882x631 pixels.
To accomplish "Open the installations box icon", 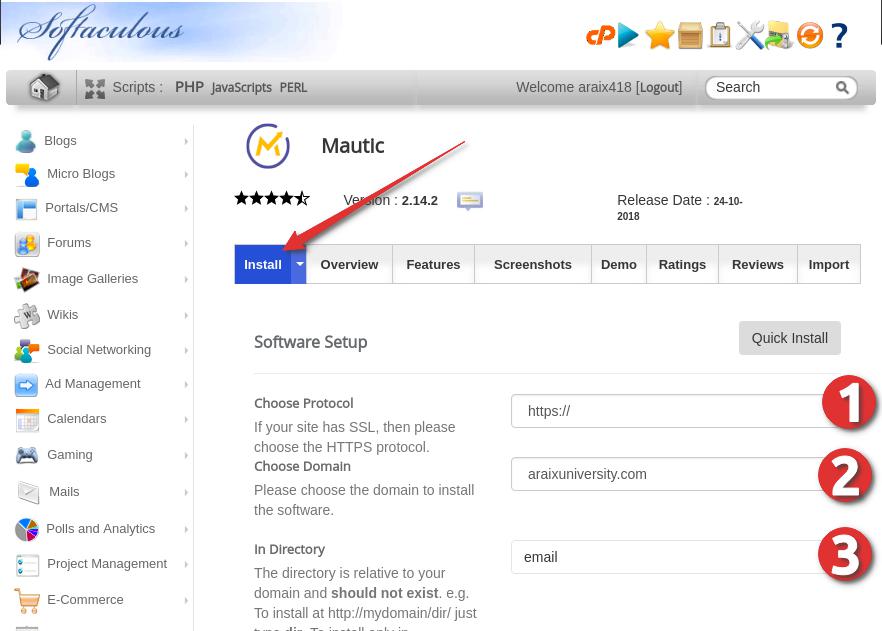I will (x=690, y=35).
